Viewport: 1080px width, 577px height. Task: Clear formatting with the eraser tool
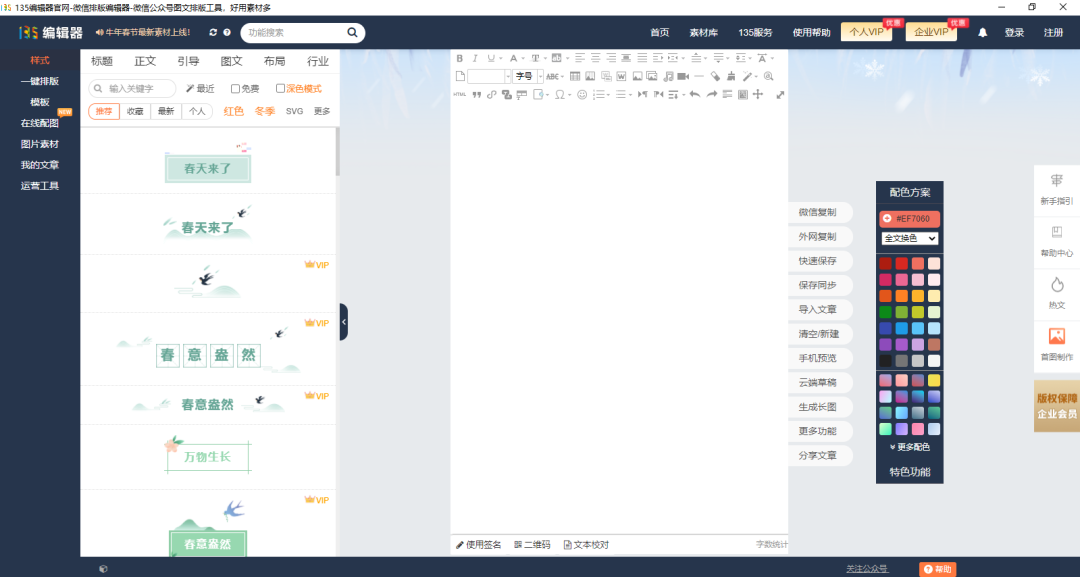click(715, 76)
